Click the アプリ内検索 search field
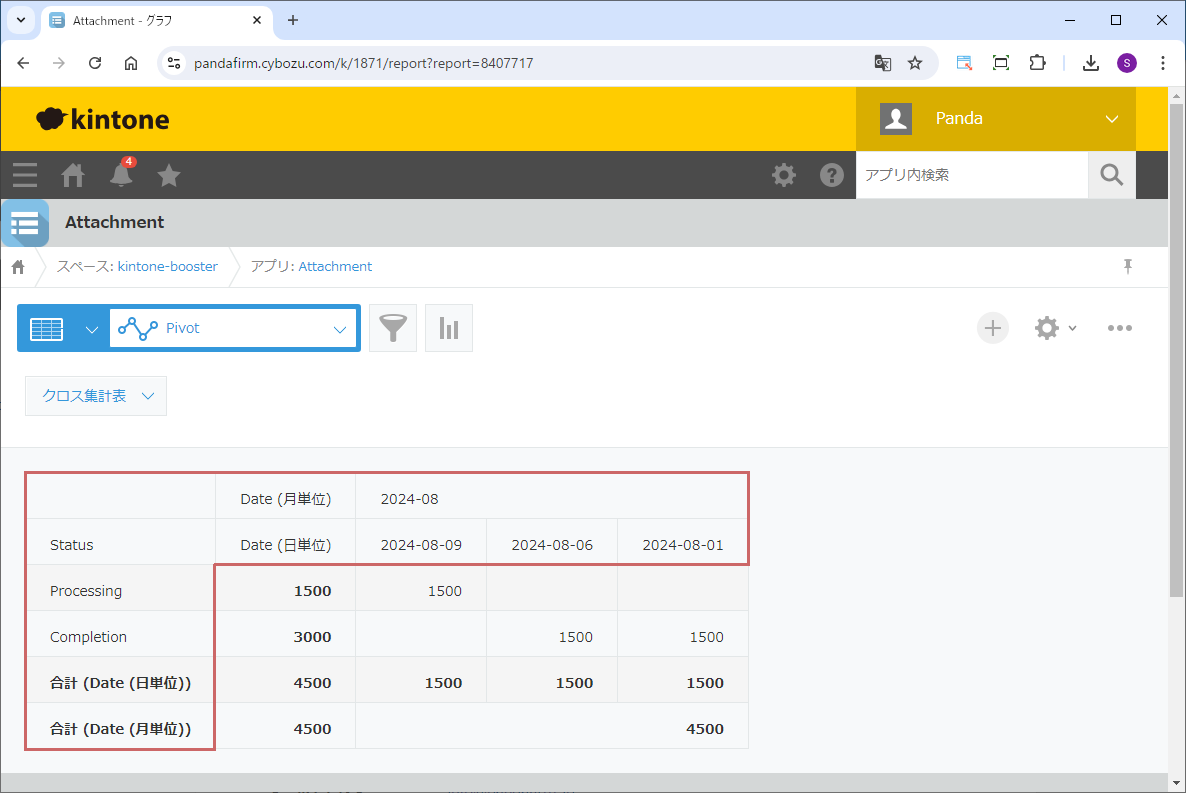Viewport: 1186px width, 793px height. [x=971, y=175]
